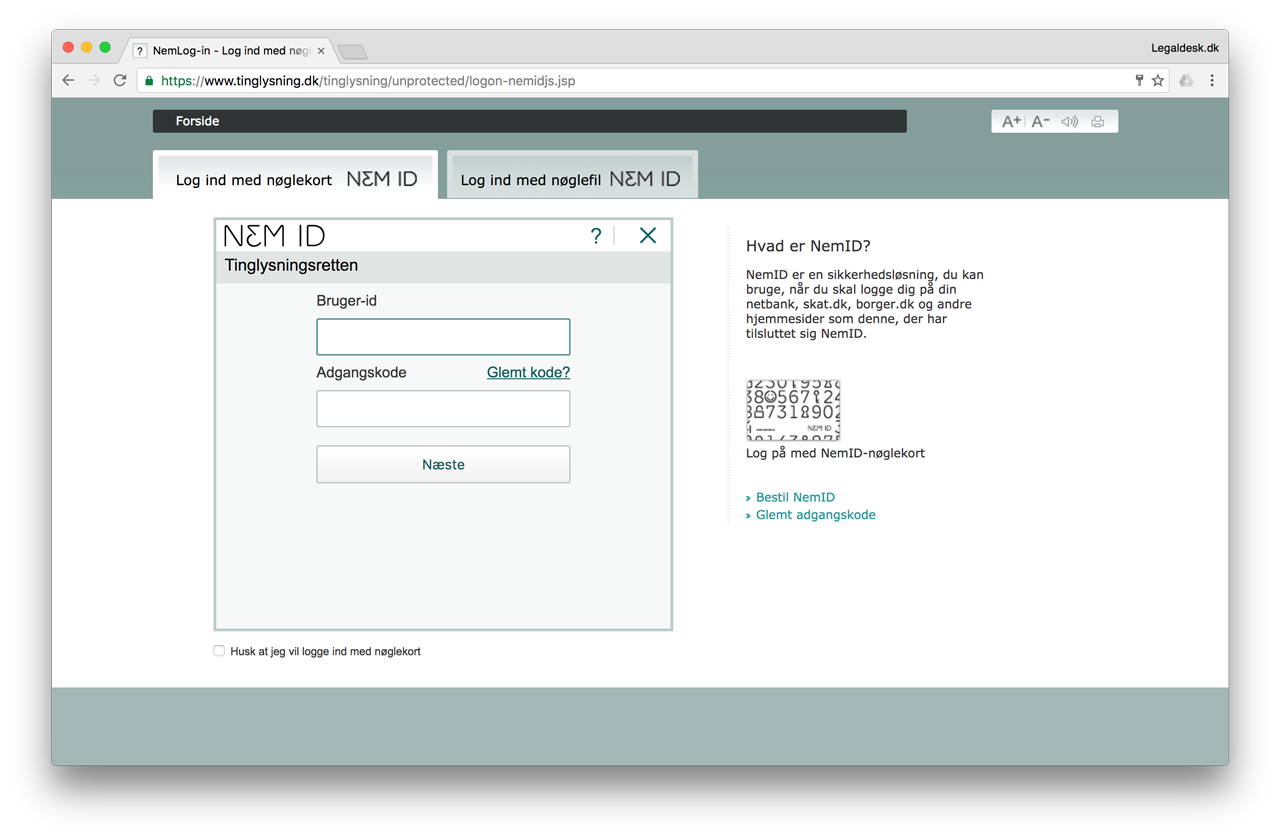Click the green fullscreen window button
This screenshot has height=839, width=1280.
coord(105,47)
